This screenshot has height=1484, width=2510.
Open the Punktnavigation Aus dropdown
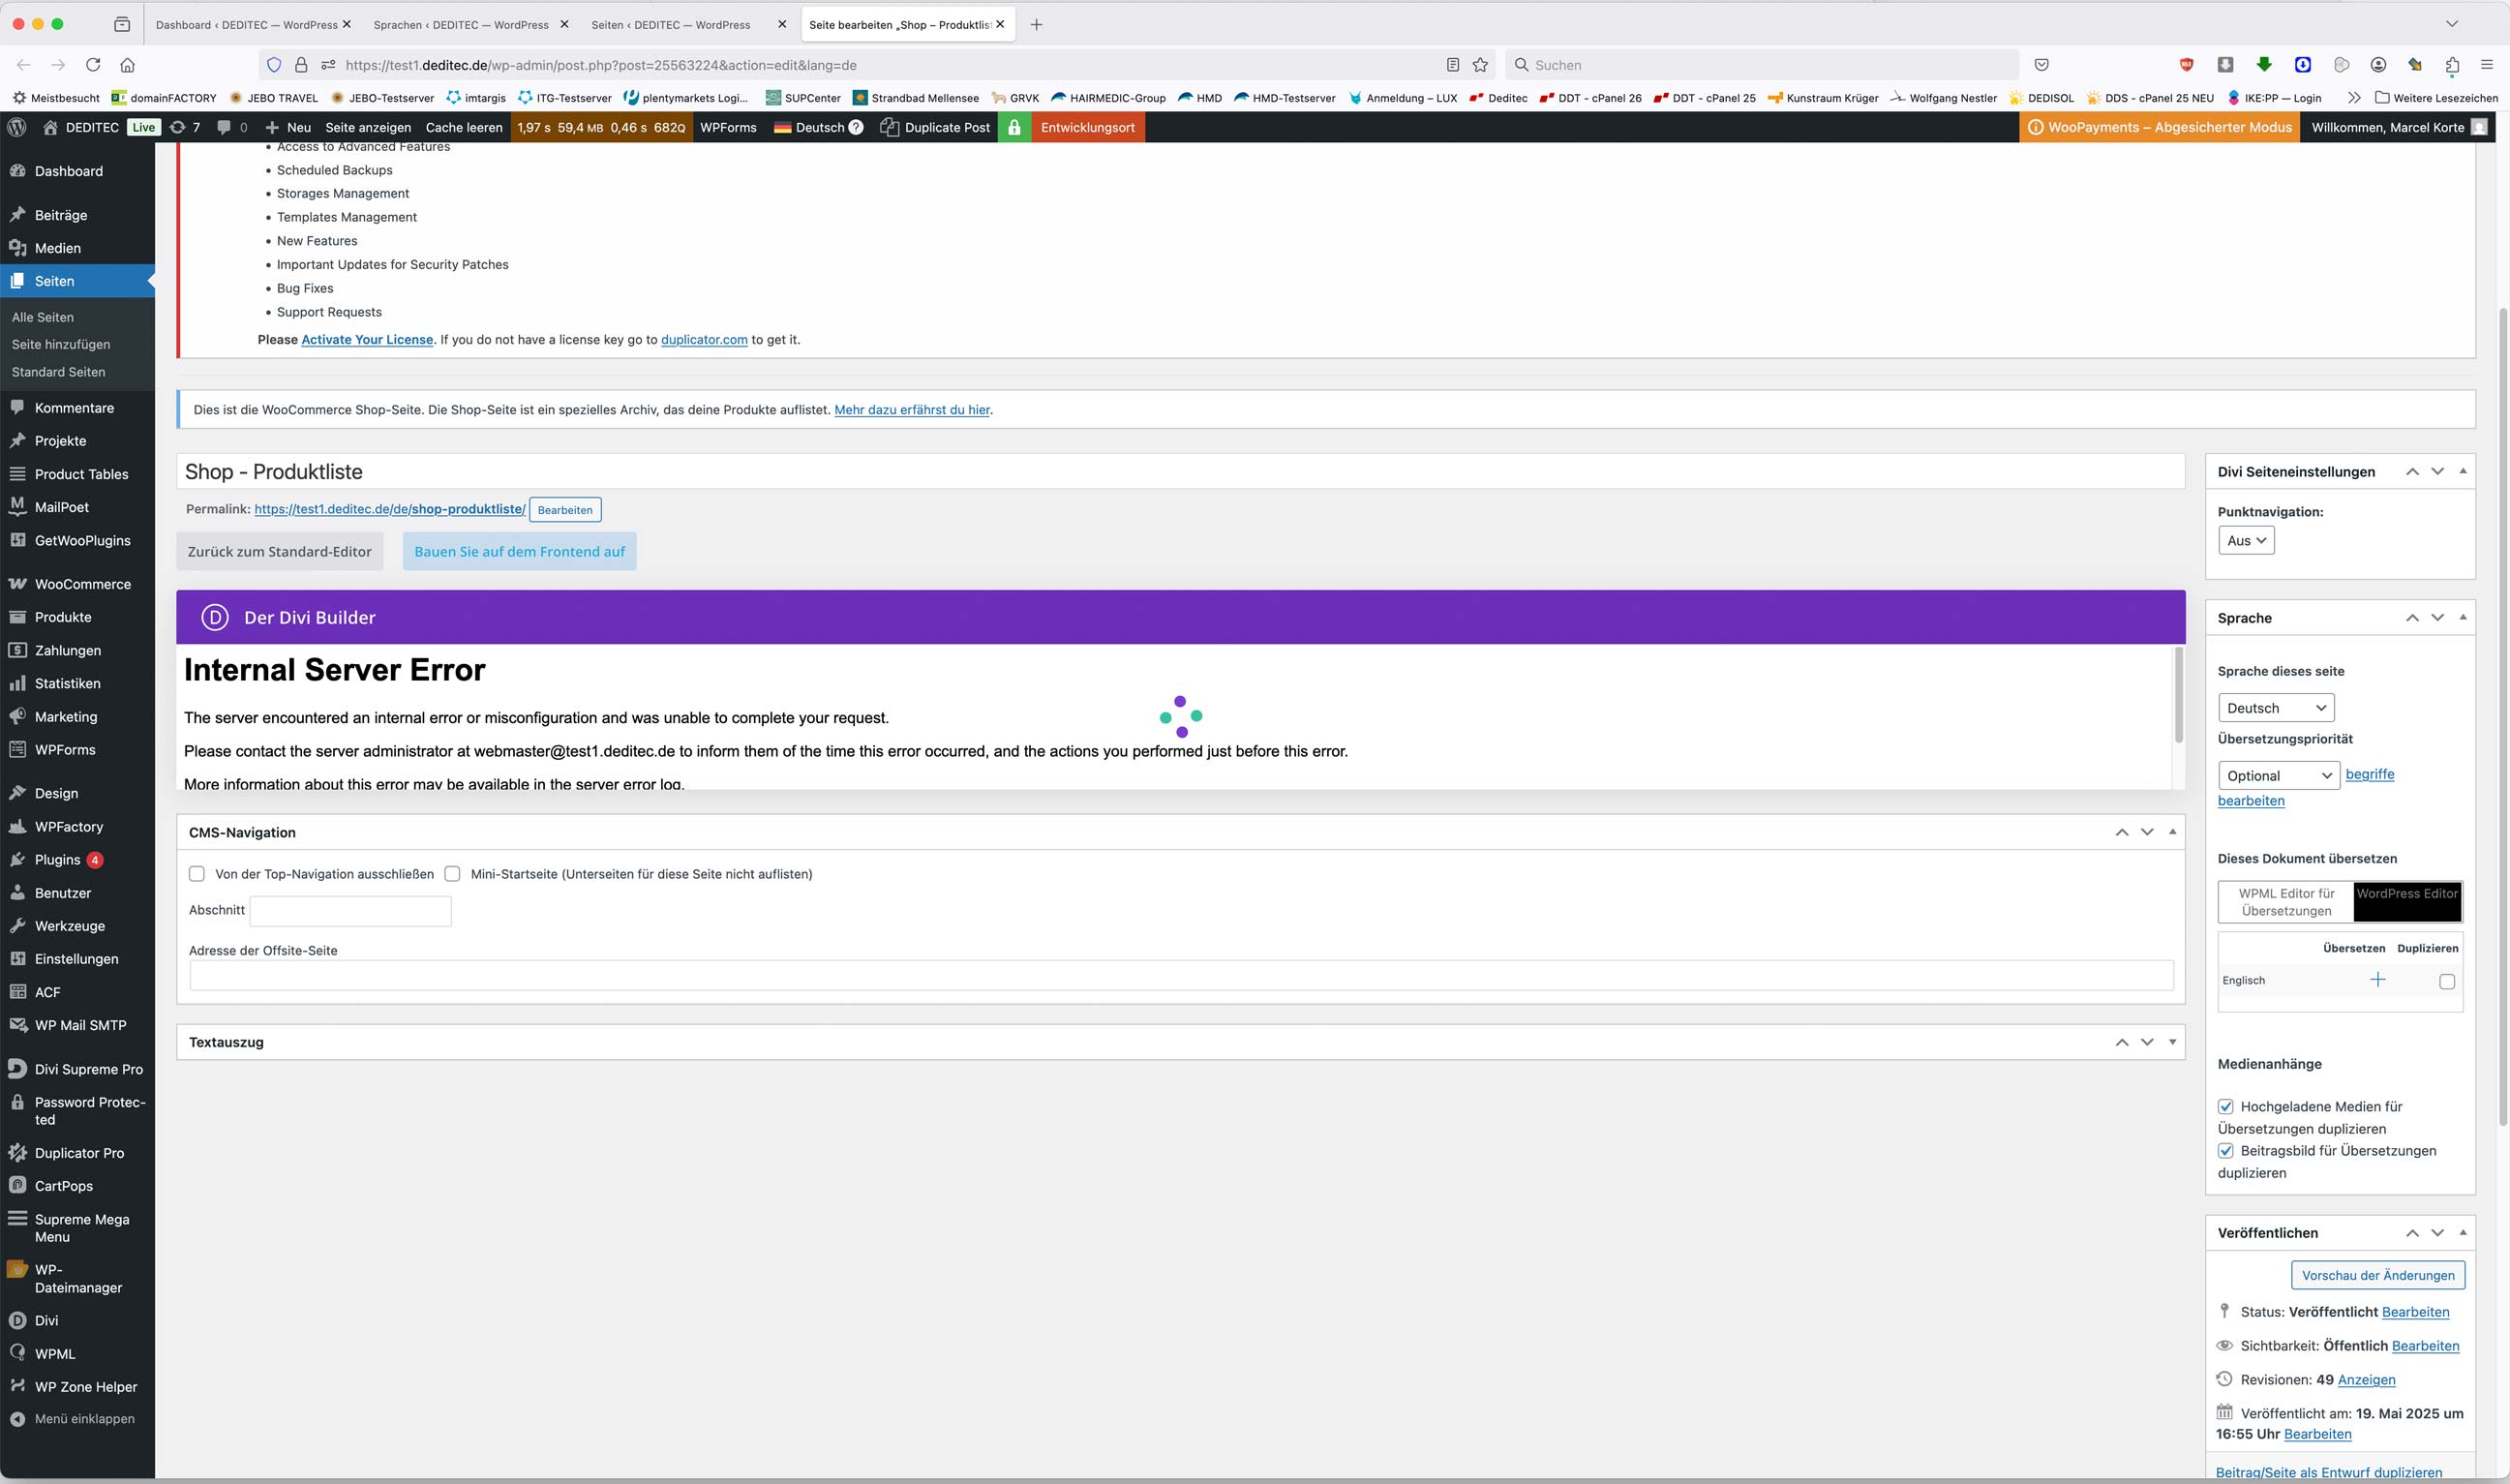pos(2246,541)
